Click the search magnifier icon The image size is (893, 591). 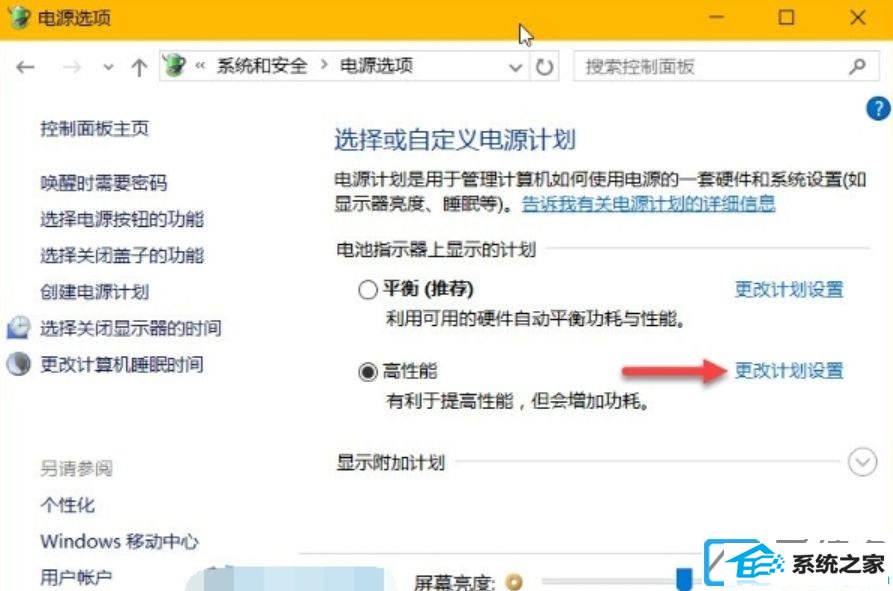[x=857, y=67]
